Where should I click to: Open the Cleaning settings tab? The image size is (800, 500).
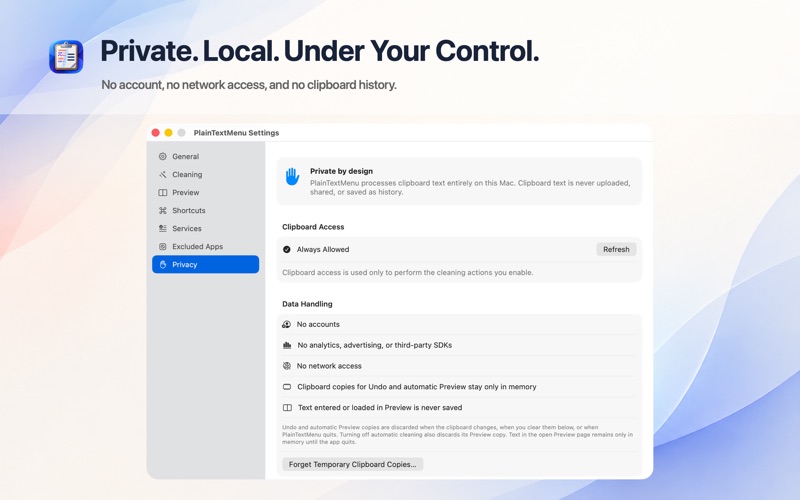tap(206, 174)
